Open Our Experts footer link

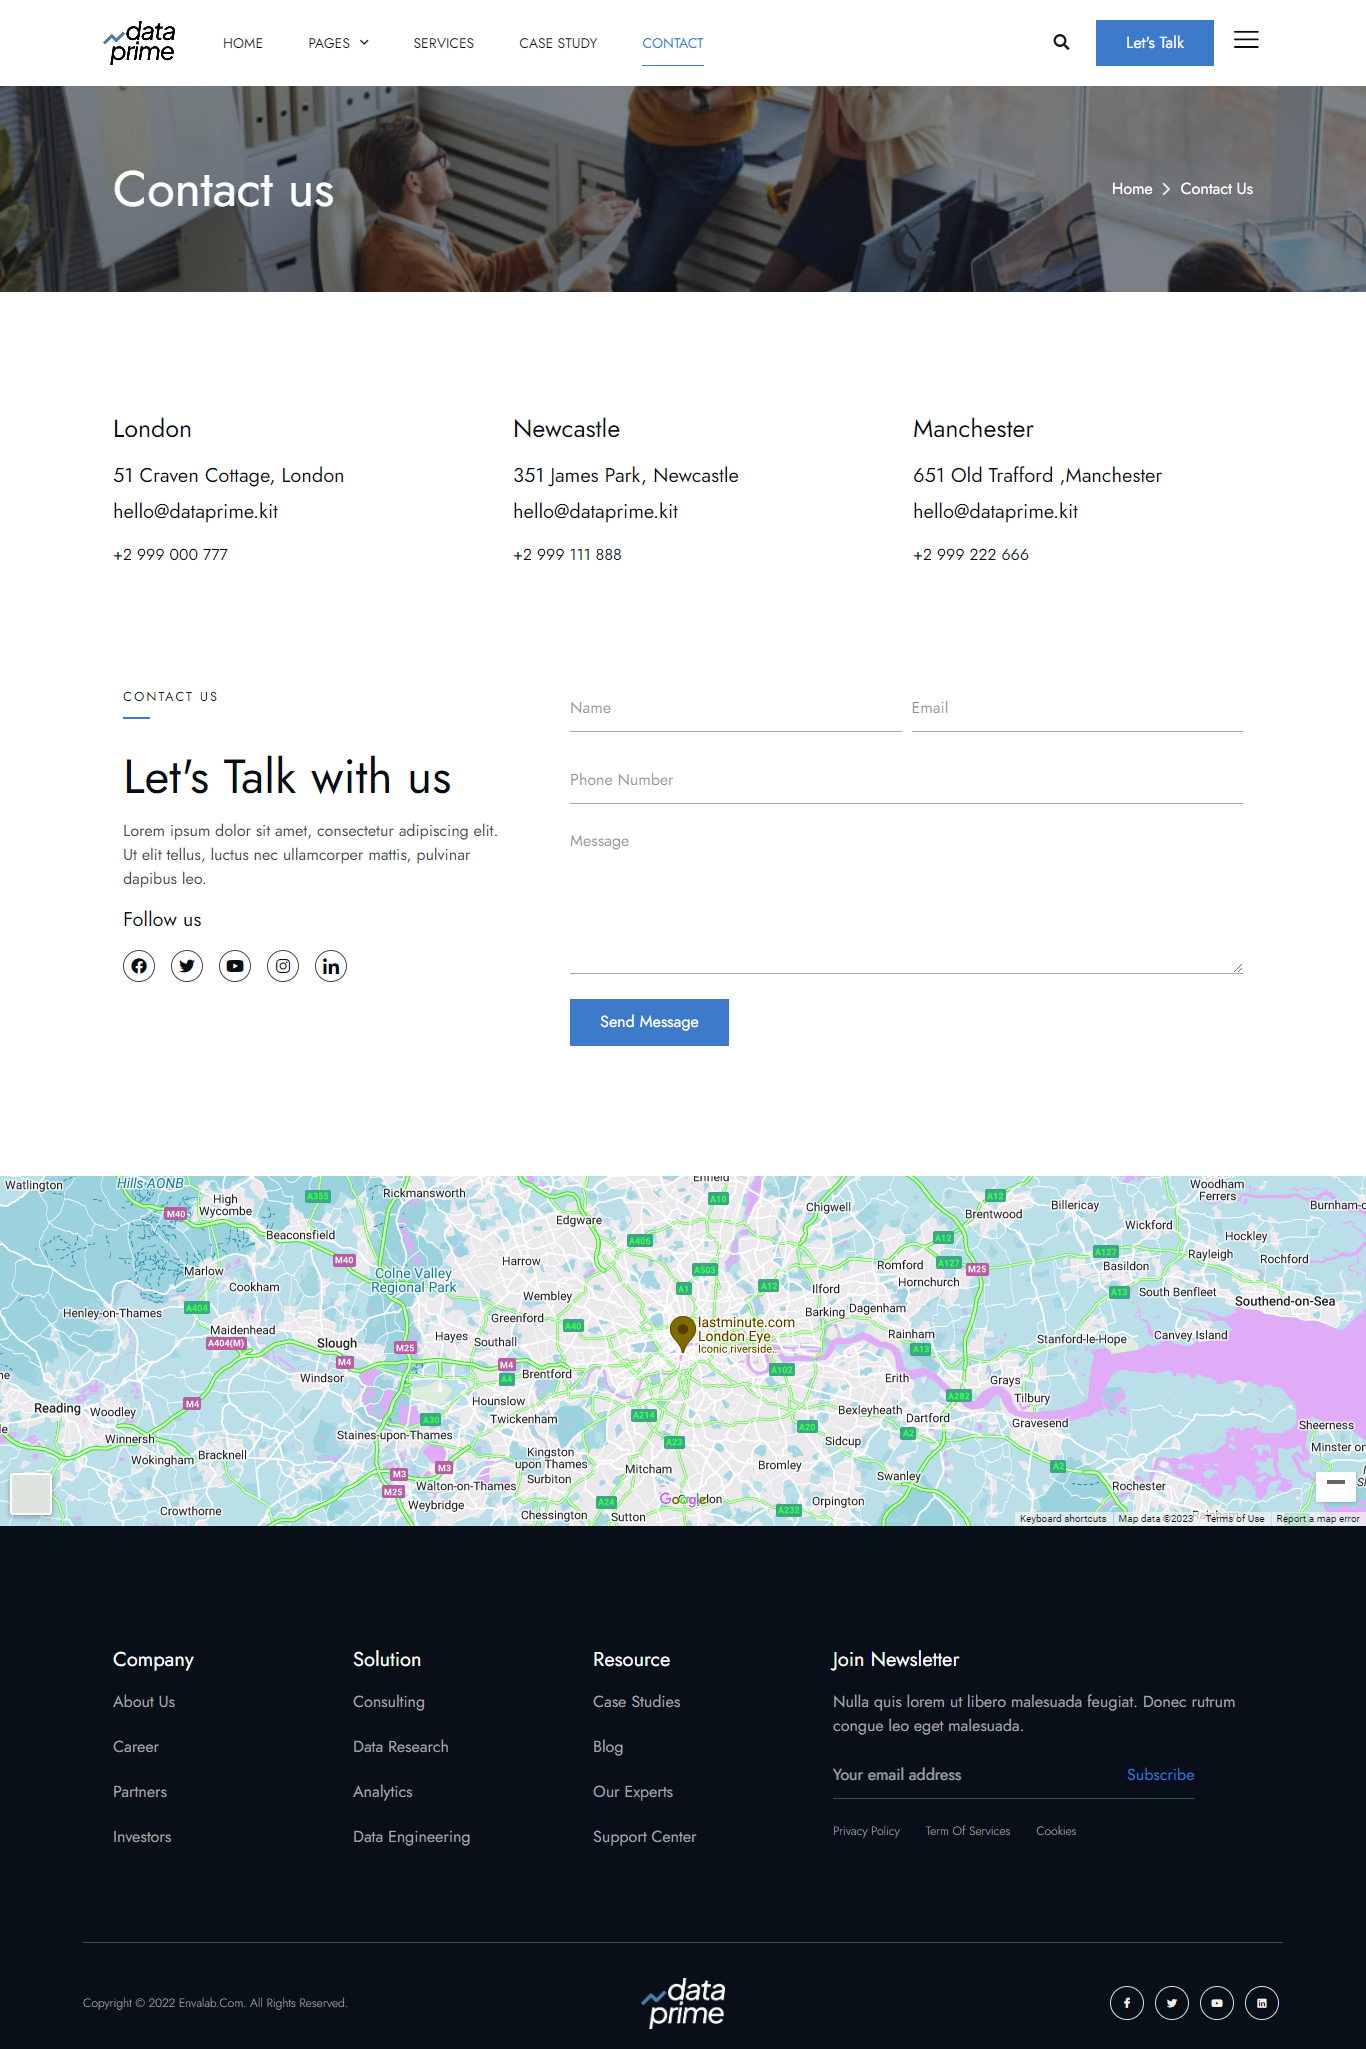633,1792
